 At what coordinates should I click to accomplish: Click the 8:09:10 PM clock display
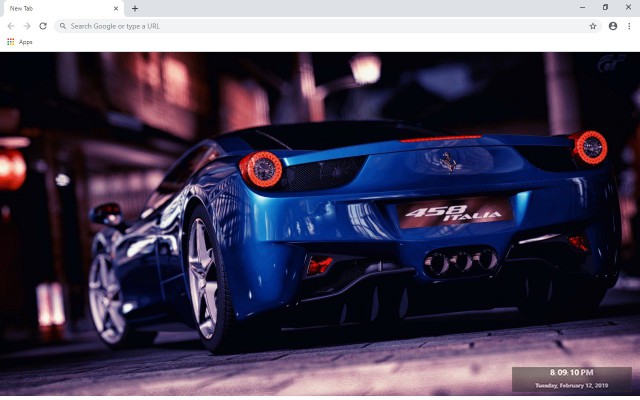[571, 372]
